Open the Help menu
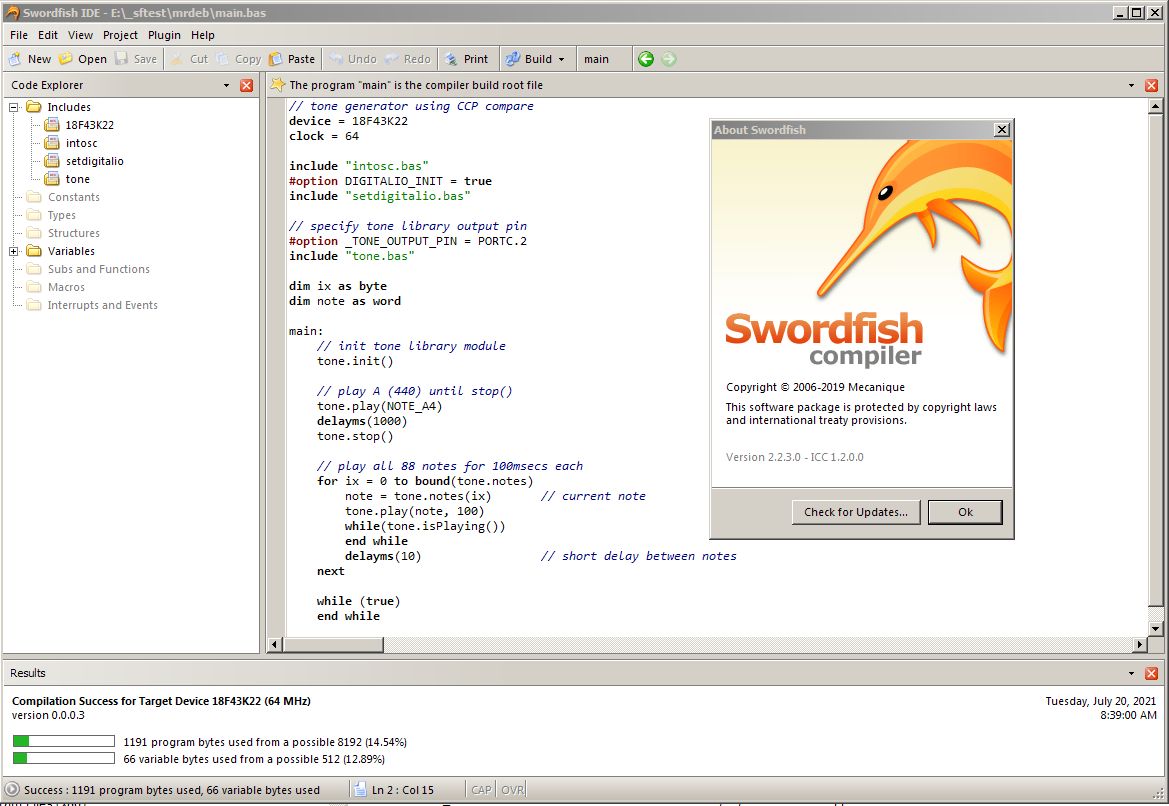Viewport: 1169px width, 806px height. (203, 35)
